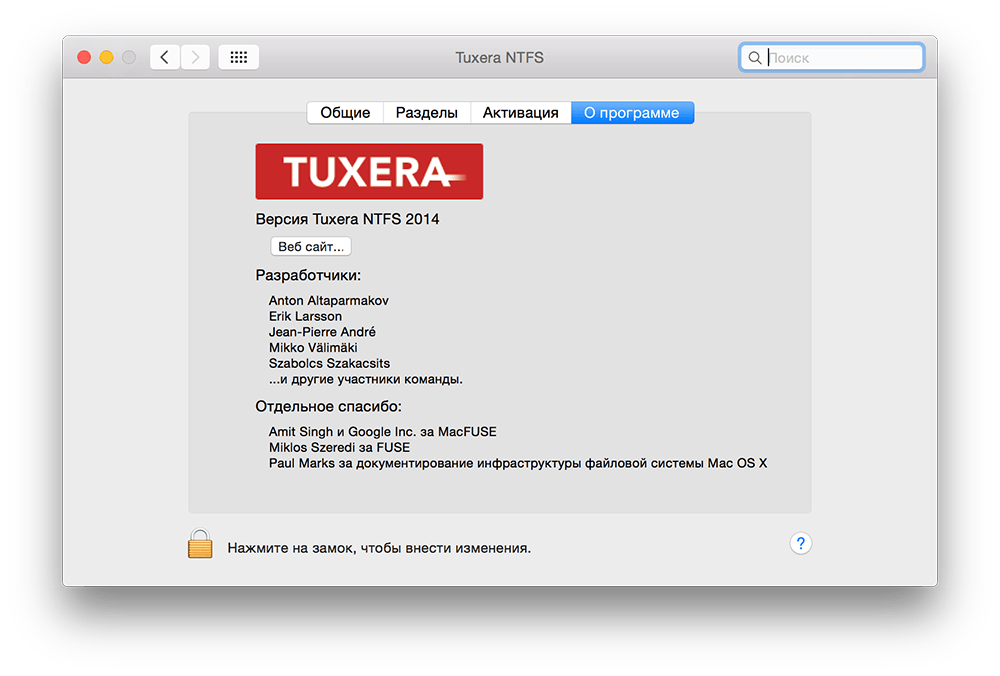Click the name Anton Altaparmakov
1000x676 pixels.
coord(328,300)
